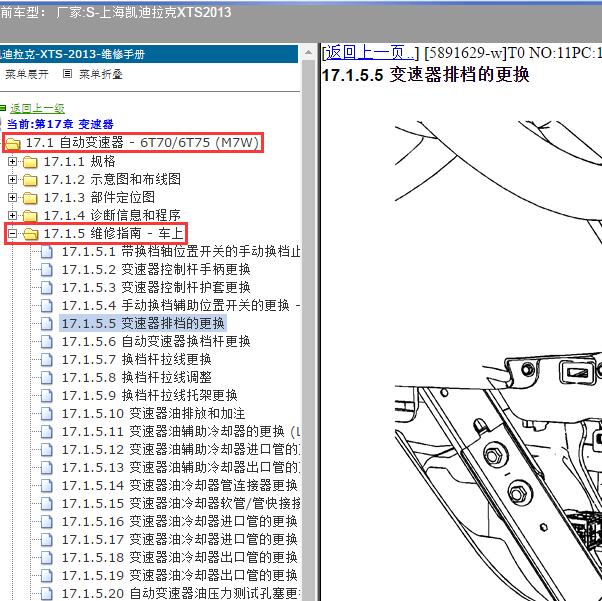The height and width of the screenshot is (601, 602).
Task: Click the page icon of 17.1.5.1
Action: pos(47,252)
